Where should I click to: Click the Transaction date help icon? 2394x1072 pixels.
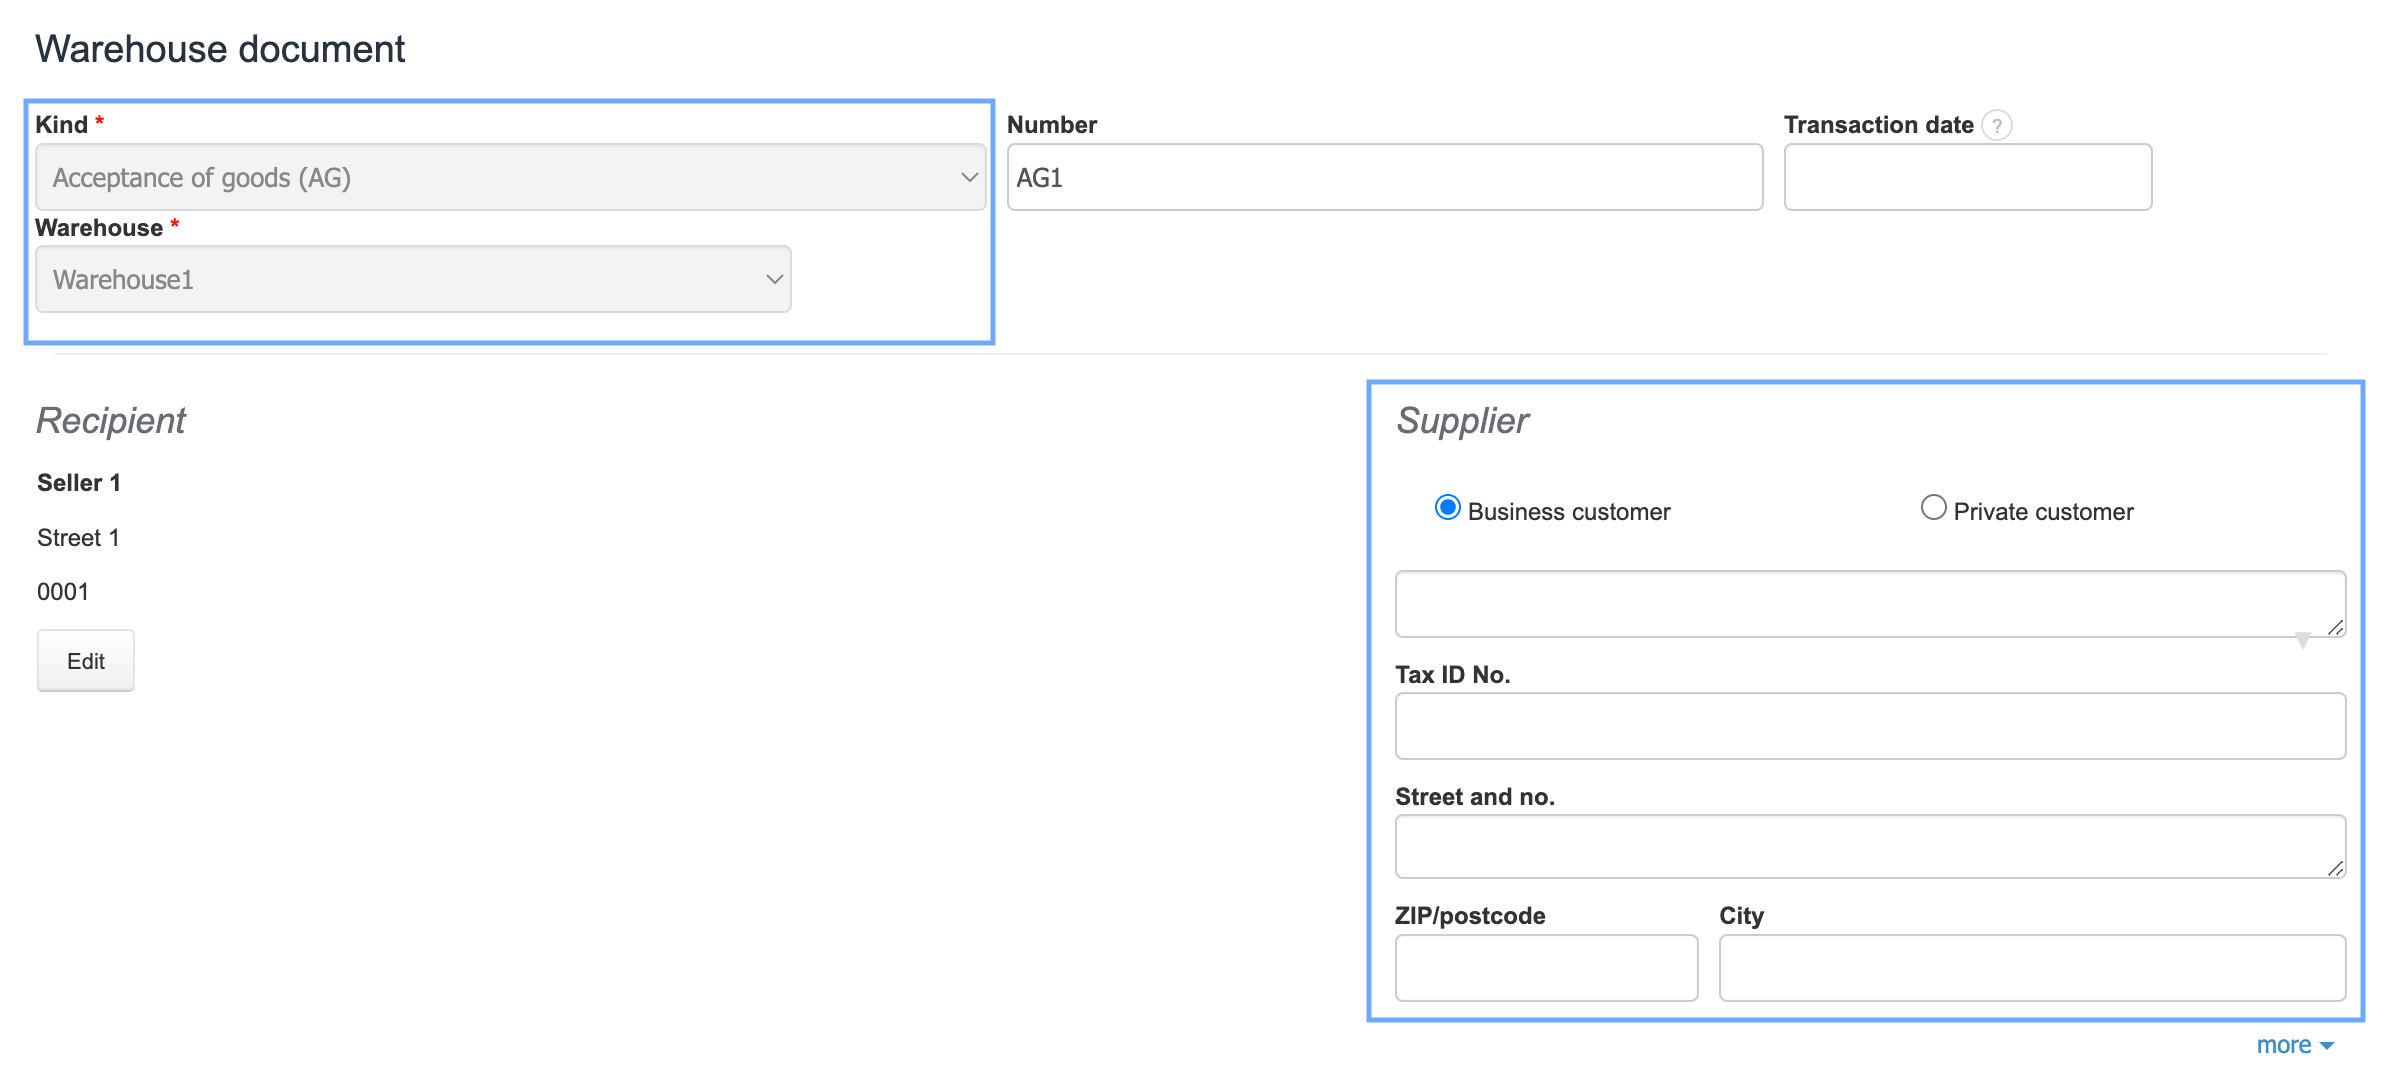[1996, 126]
